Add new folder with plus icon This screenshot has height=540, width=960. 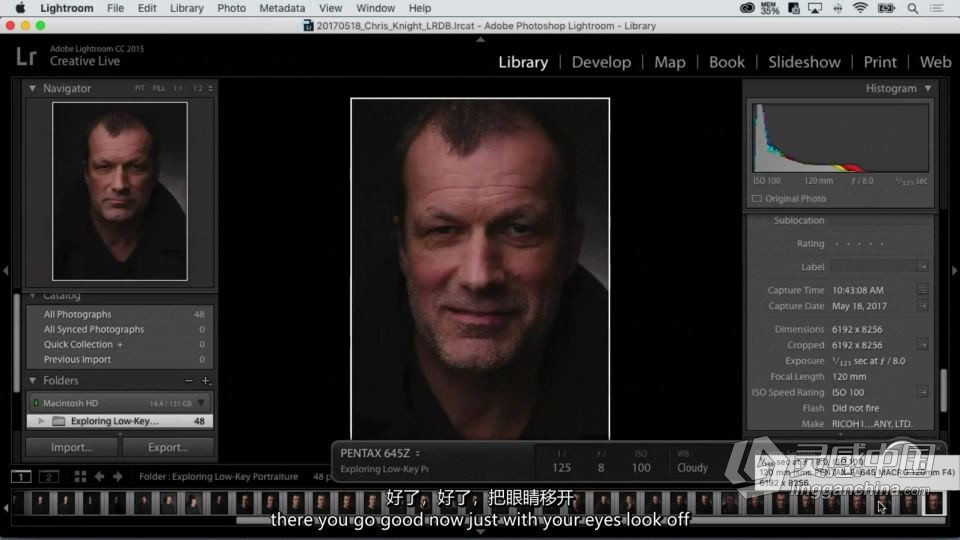coord(206,380)
